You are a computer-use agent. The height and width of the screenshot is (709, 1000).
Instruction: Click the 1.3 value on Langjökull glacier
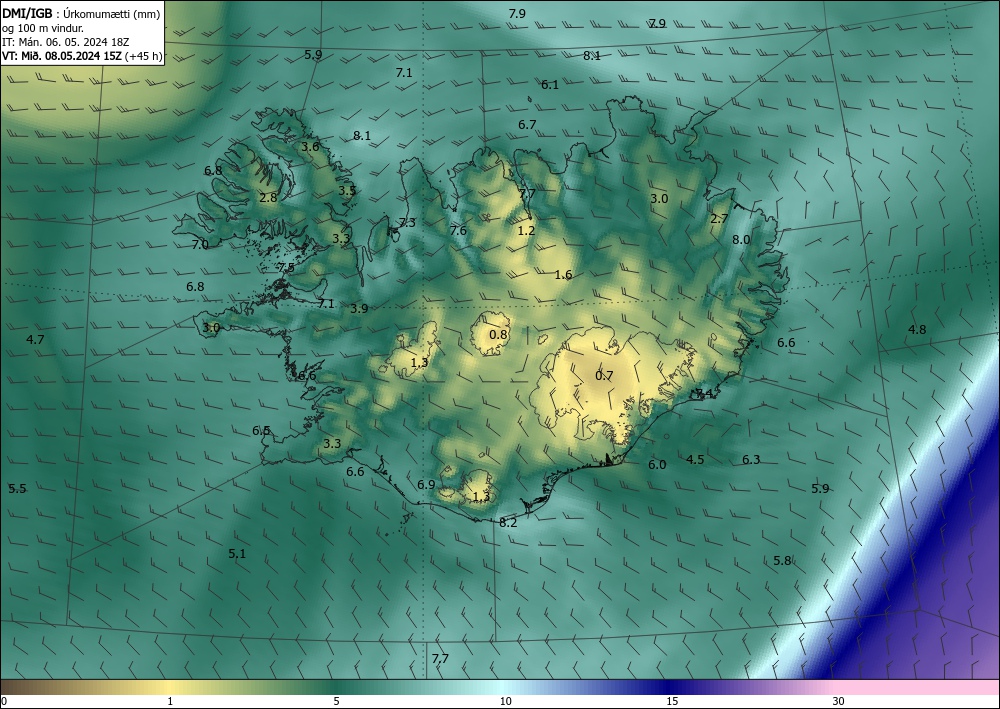tap(419, 363)
